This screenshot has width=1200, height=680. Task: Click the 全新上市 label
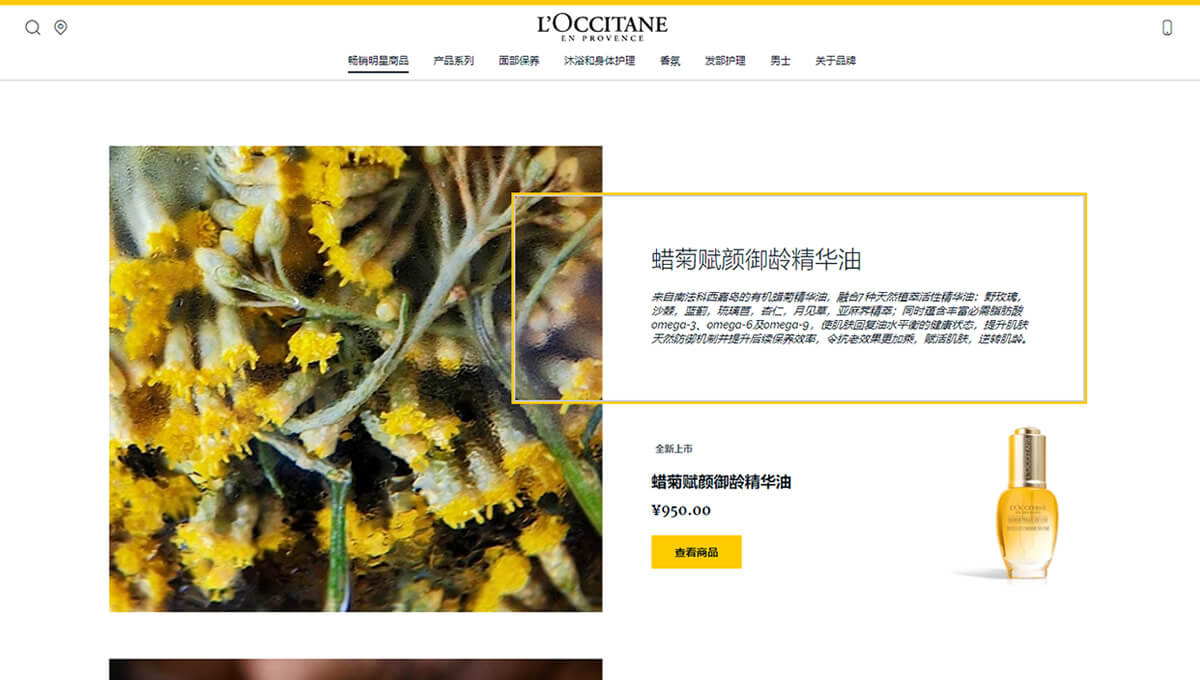674,449
